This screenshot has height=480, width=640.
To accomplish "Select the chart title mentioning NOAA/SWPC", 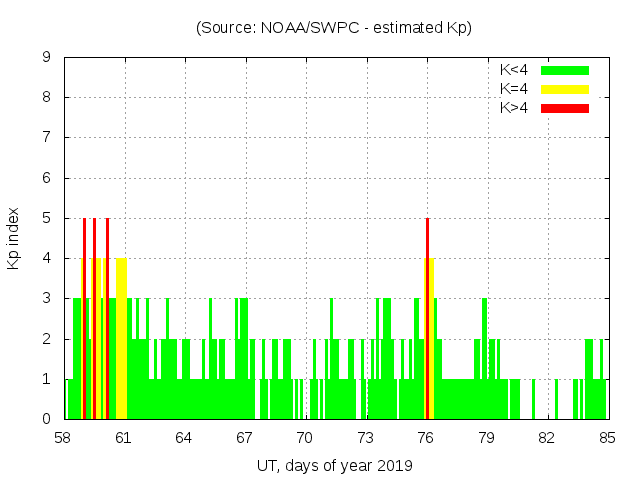I will click(x=334, y=28).
